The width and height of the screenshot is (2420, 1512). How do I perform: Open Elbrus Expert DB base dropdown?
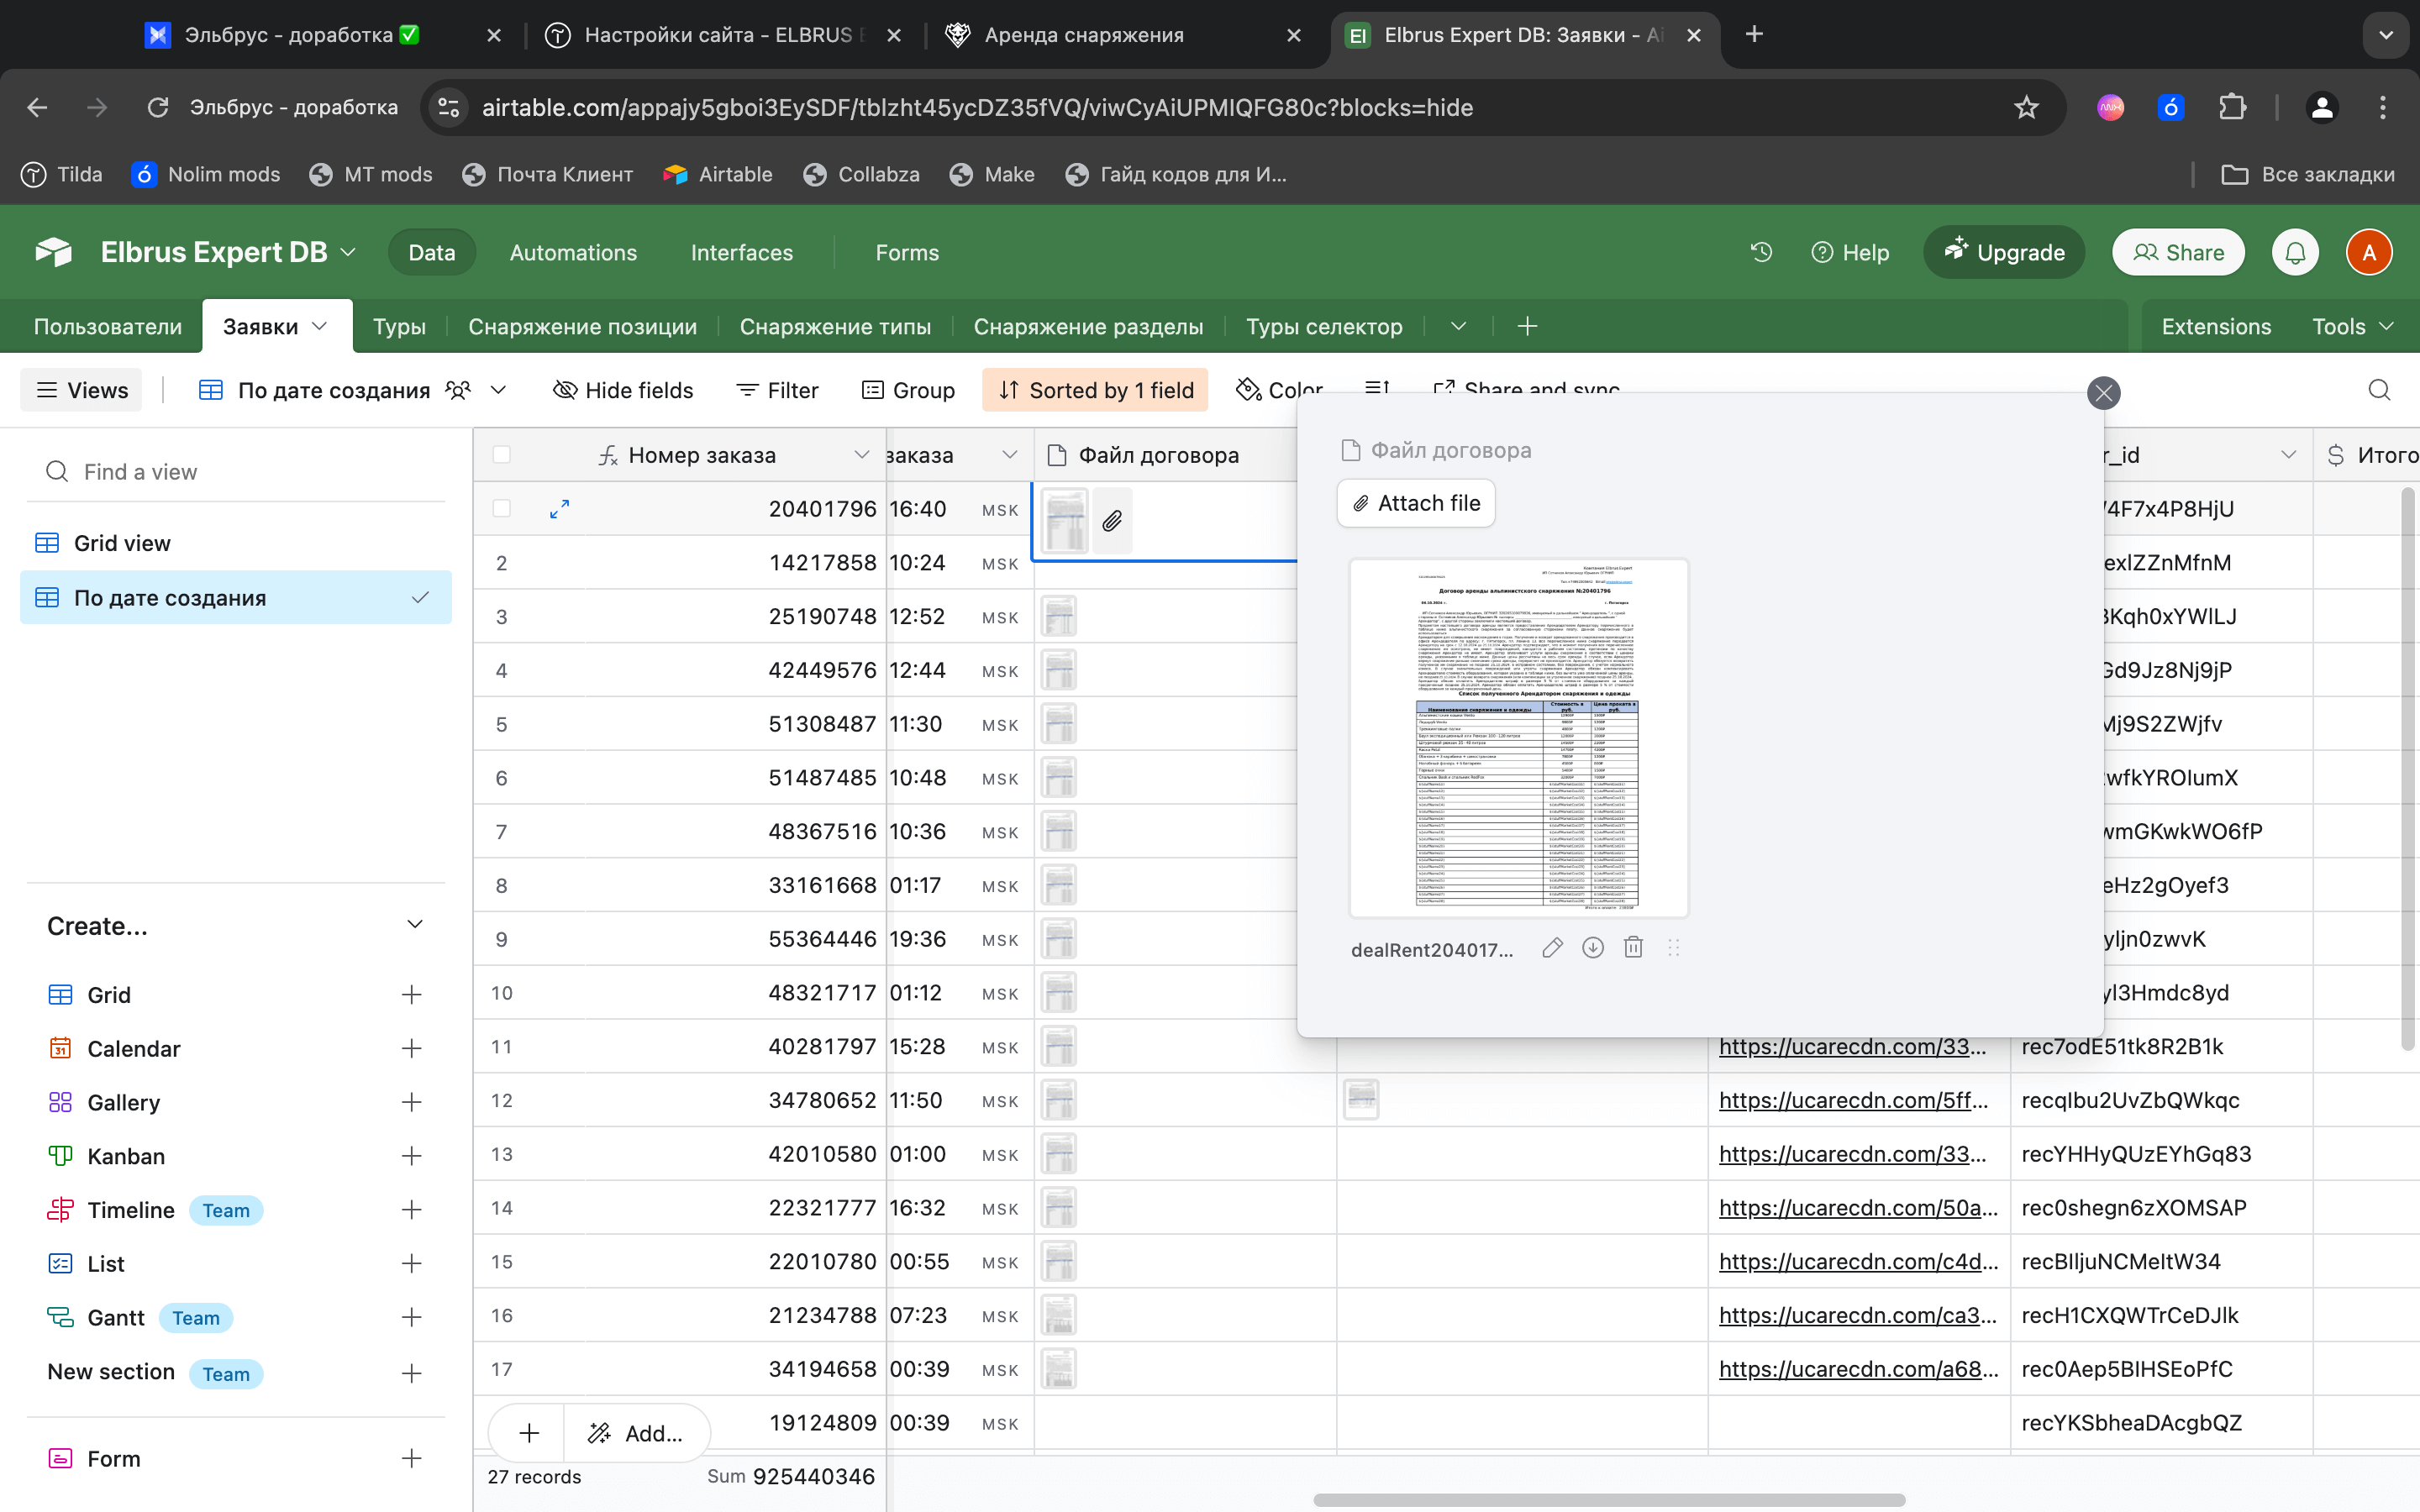click(348, 252)
